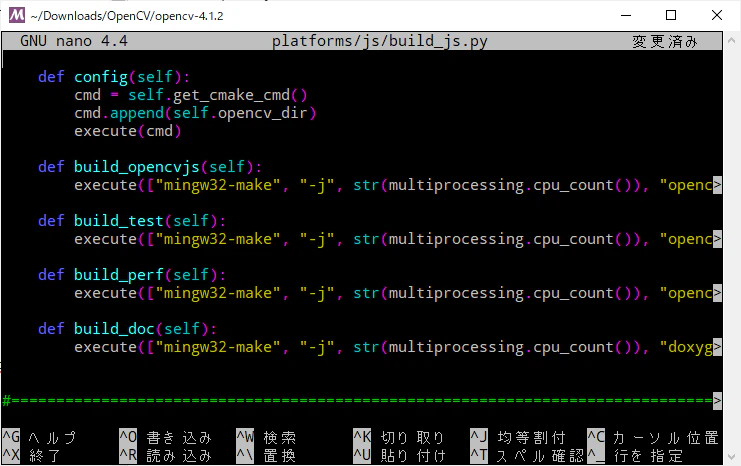Click '^U 貼り付け' paste shortcut
The height and width of the screenshot is (466, 741).
pyautogui.click(x=399, y=456)
